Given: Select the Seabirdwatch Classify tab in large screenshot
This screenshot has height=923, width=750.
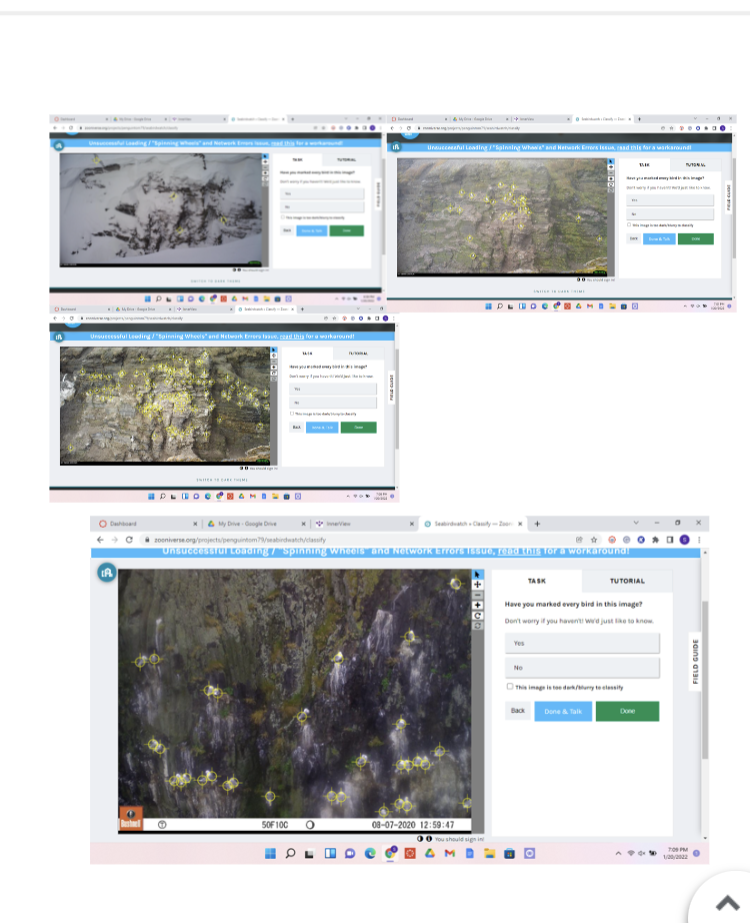Looking at the screenshot, I should point(474,523).
